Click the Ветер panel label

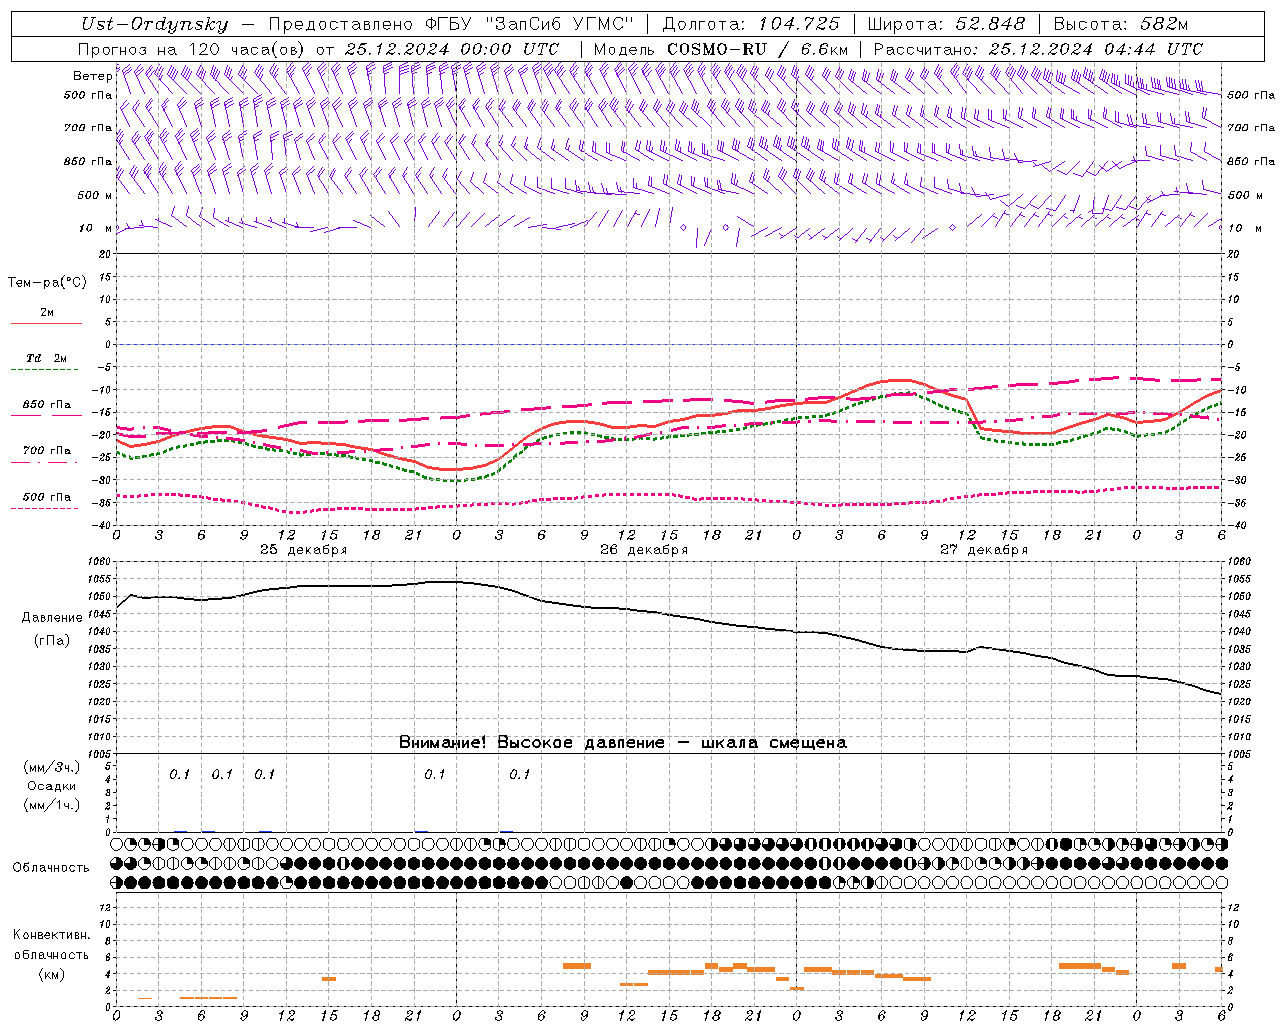92,76
